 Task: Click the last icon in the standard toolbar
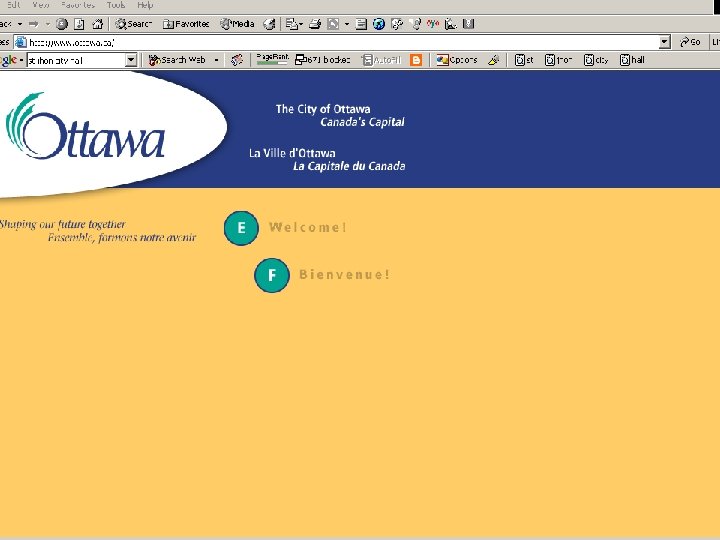tap(468, 24)
